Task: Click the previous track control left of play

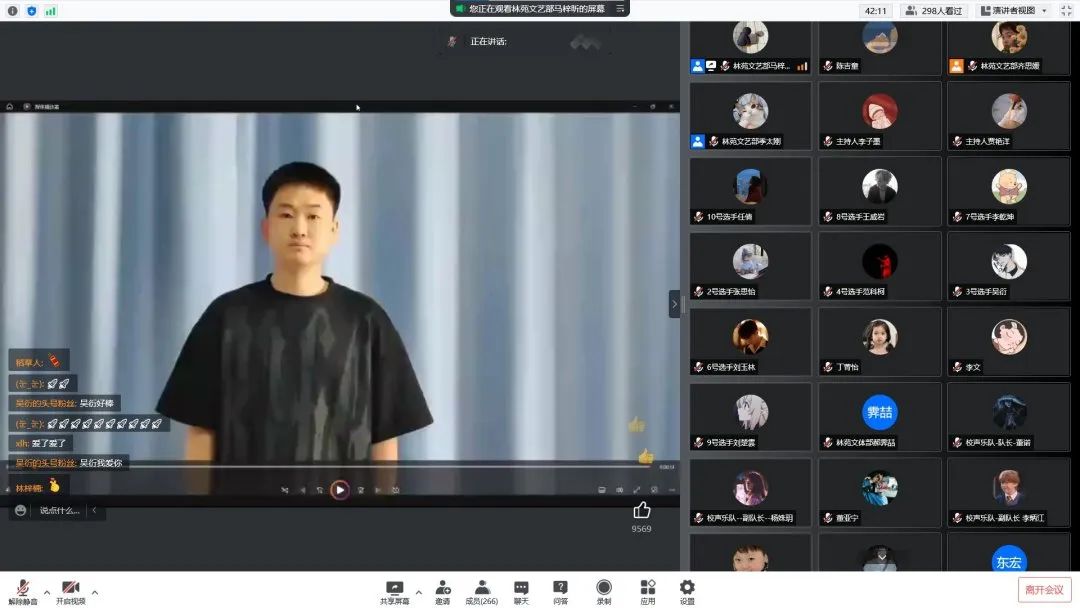Action: (x=302, y=490)
